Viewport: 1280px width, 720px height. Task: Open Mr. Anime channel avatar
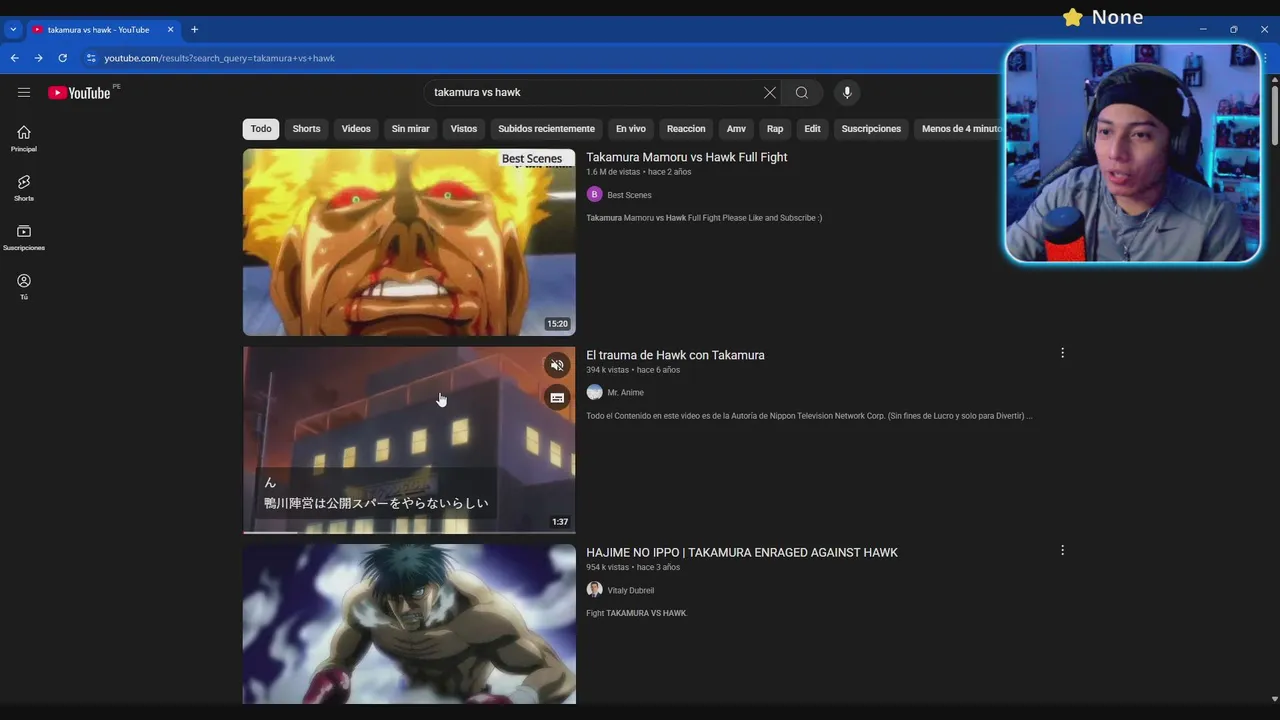pos(594,392)
